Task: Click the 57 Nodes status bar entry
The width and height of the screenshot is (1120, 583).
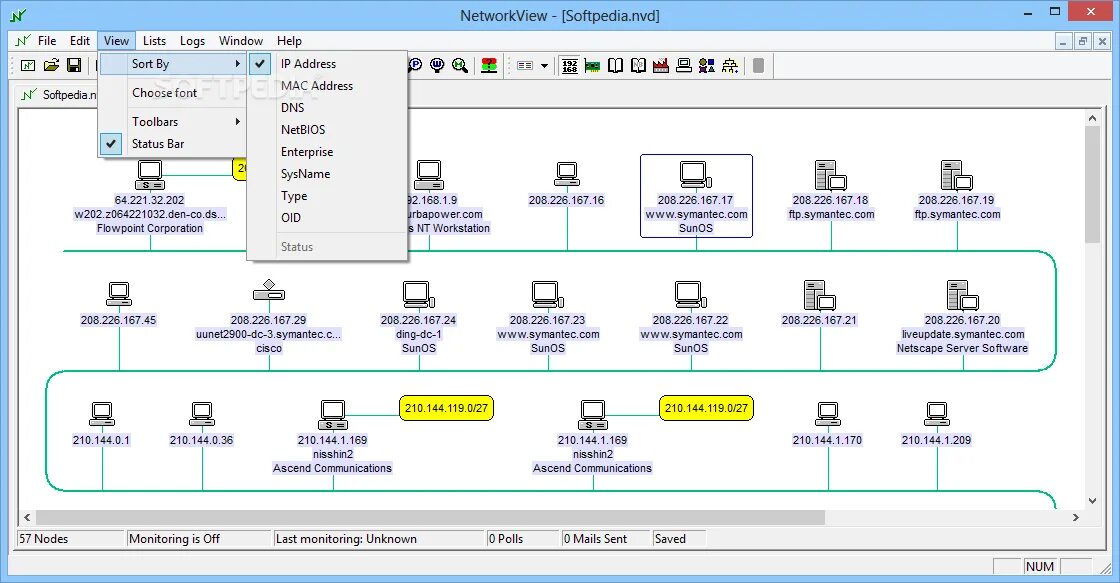Action: point(69,539)
